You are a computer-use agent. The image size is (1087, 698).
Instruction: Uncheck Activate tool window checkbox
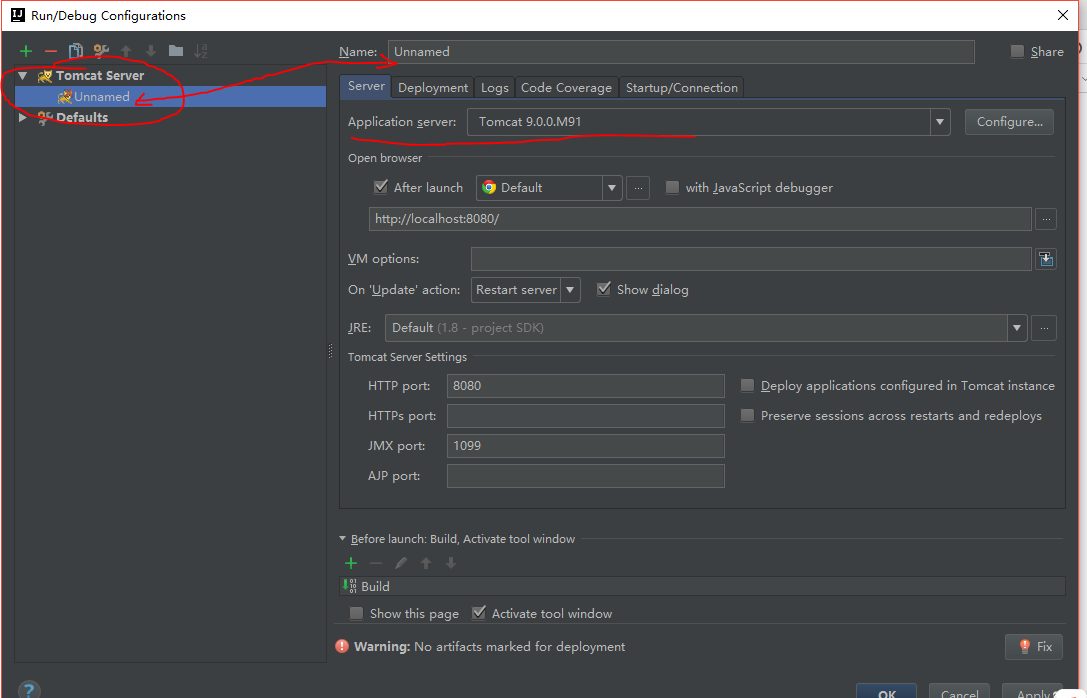[x=478, y=613]
